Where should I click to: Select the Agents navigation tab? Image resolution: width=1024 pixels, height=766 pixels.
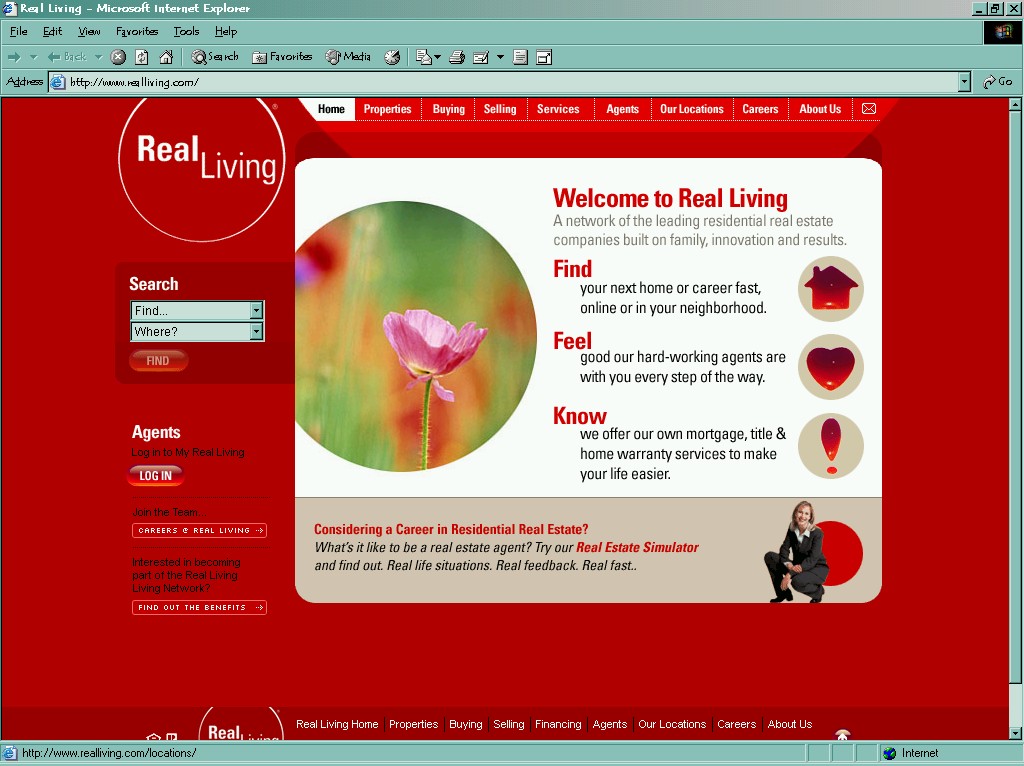click(622, 109)
